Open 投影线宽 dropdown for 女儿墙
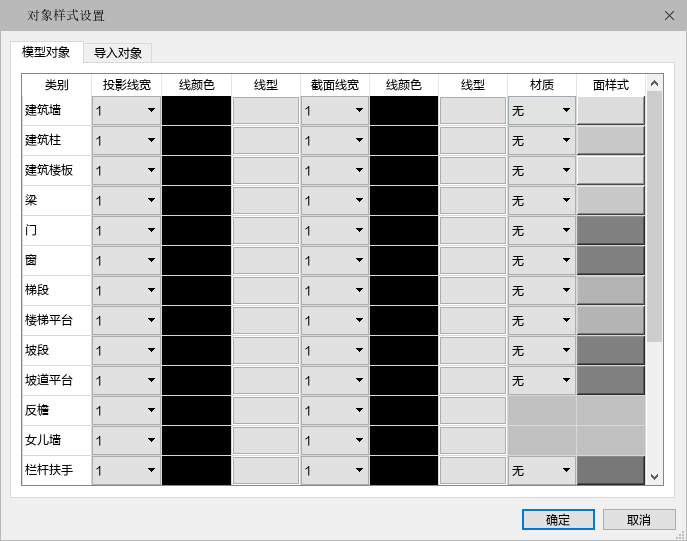Viewport: 687px width, 541px height. [126, 440]
